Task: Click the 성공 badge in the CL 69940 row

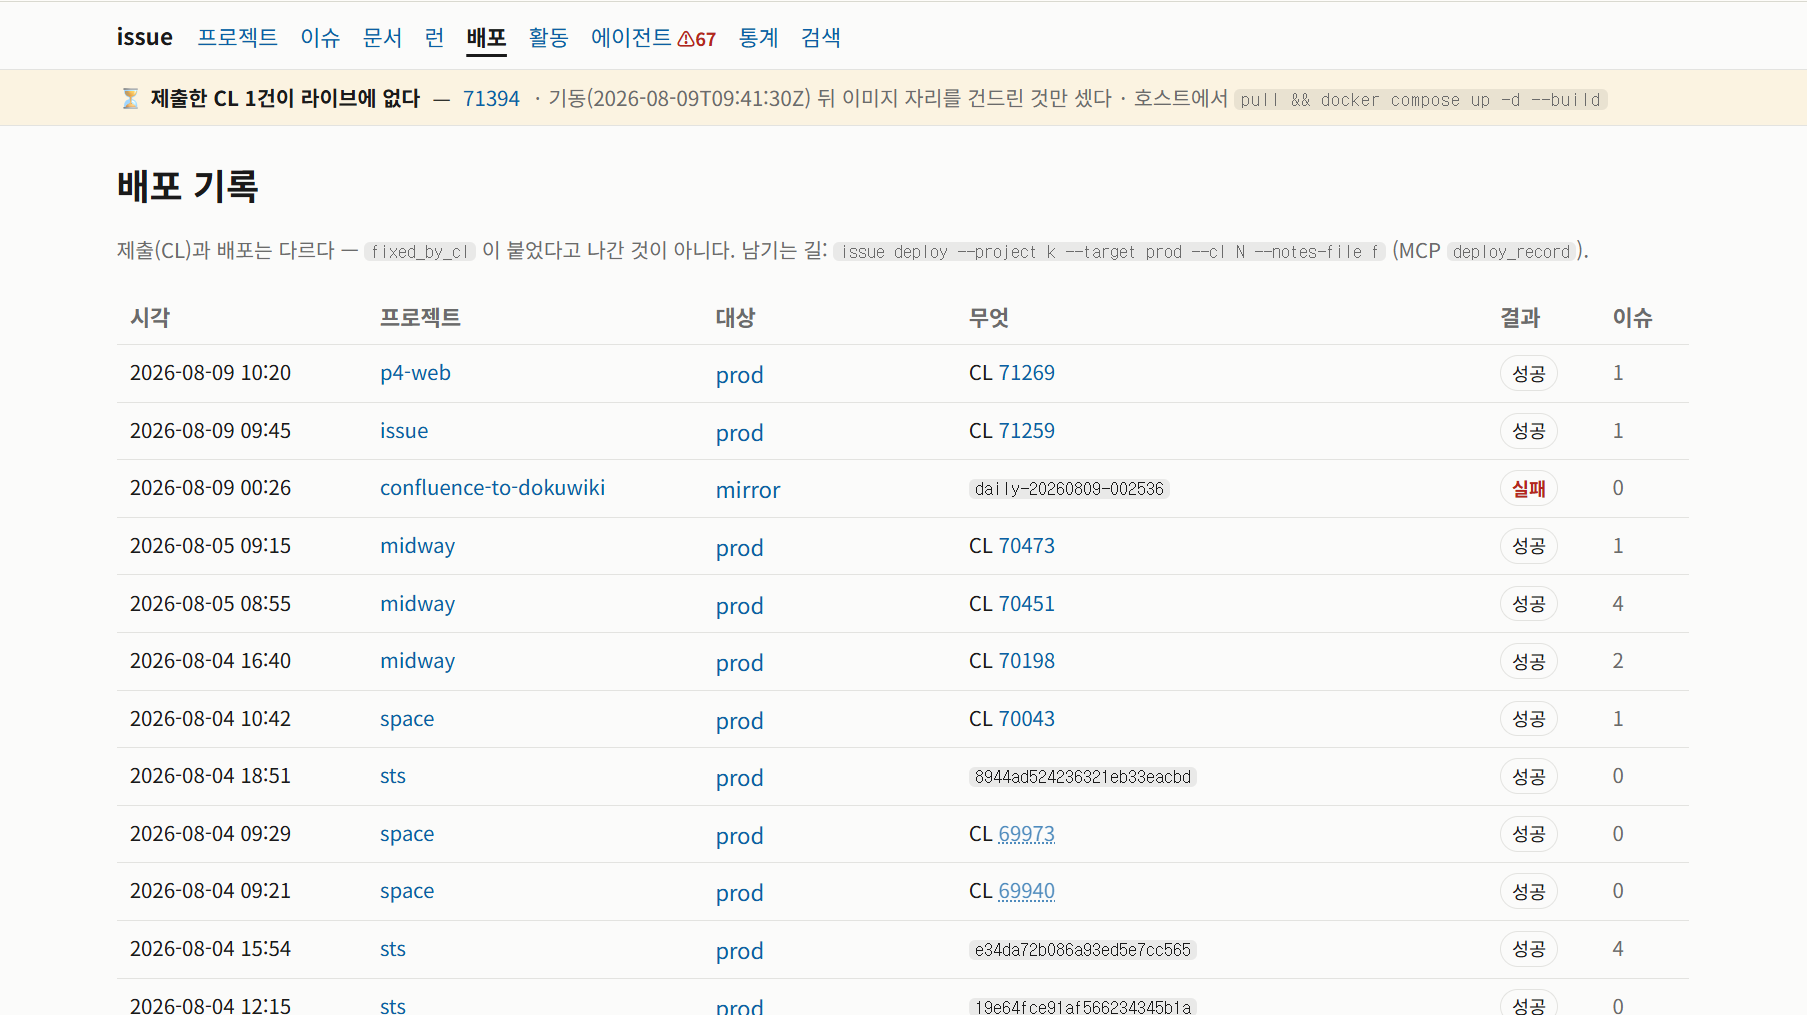Action: point(1529,892)
